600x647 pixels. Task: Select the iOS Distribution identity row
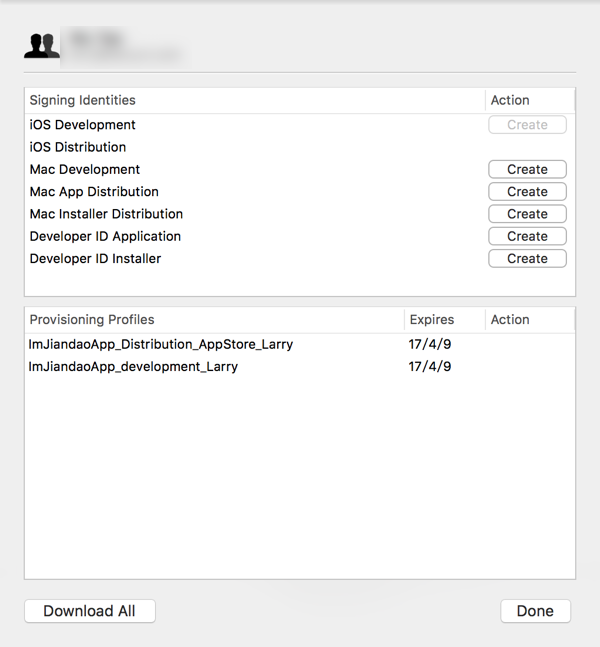click(78, 147)
